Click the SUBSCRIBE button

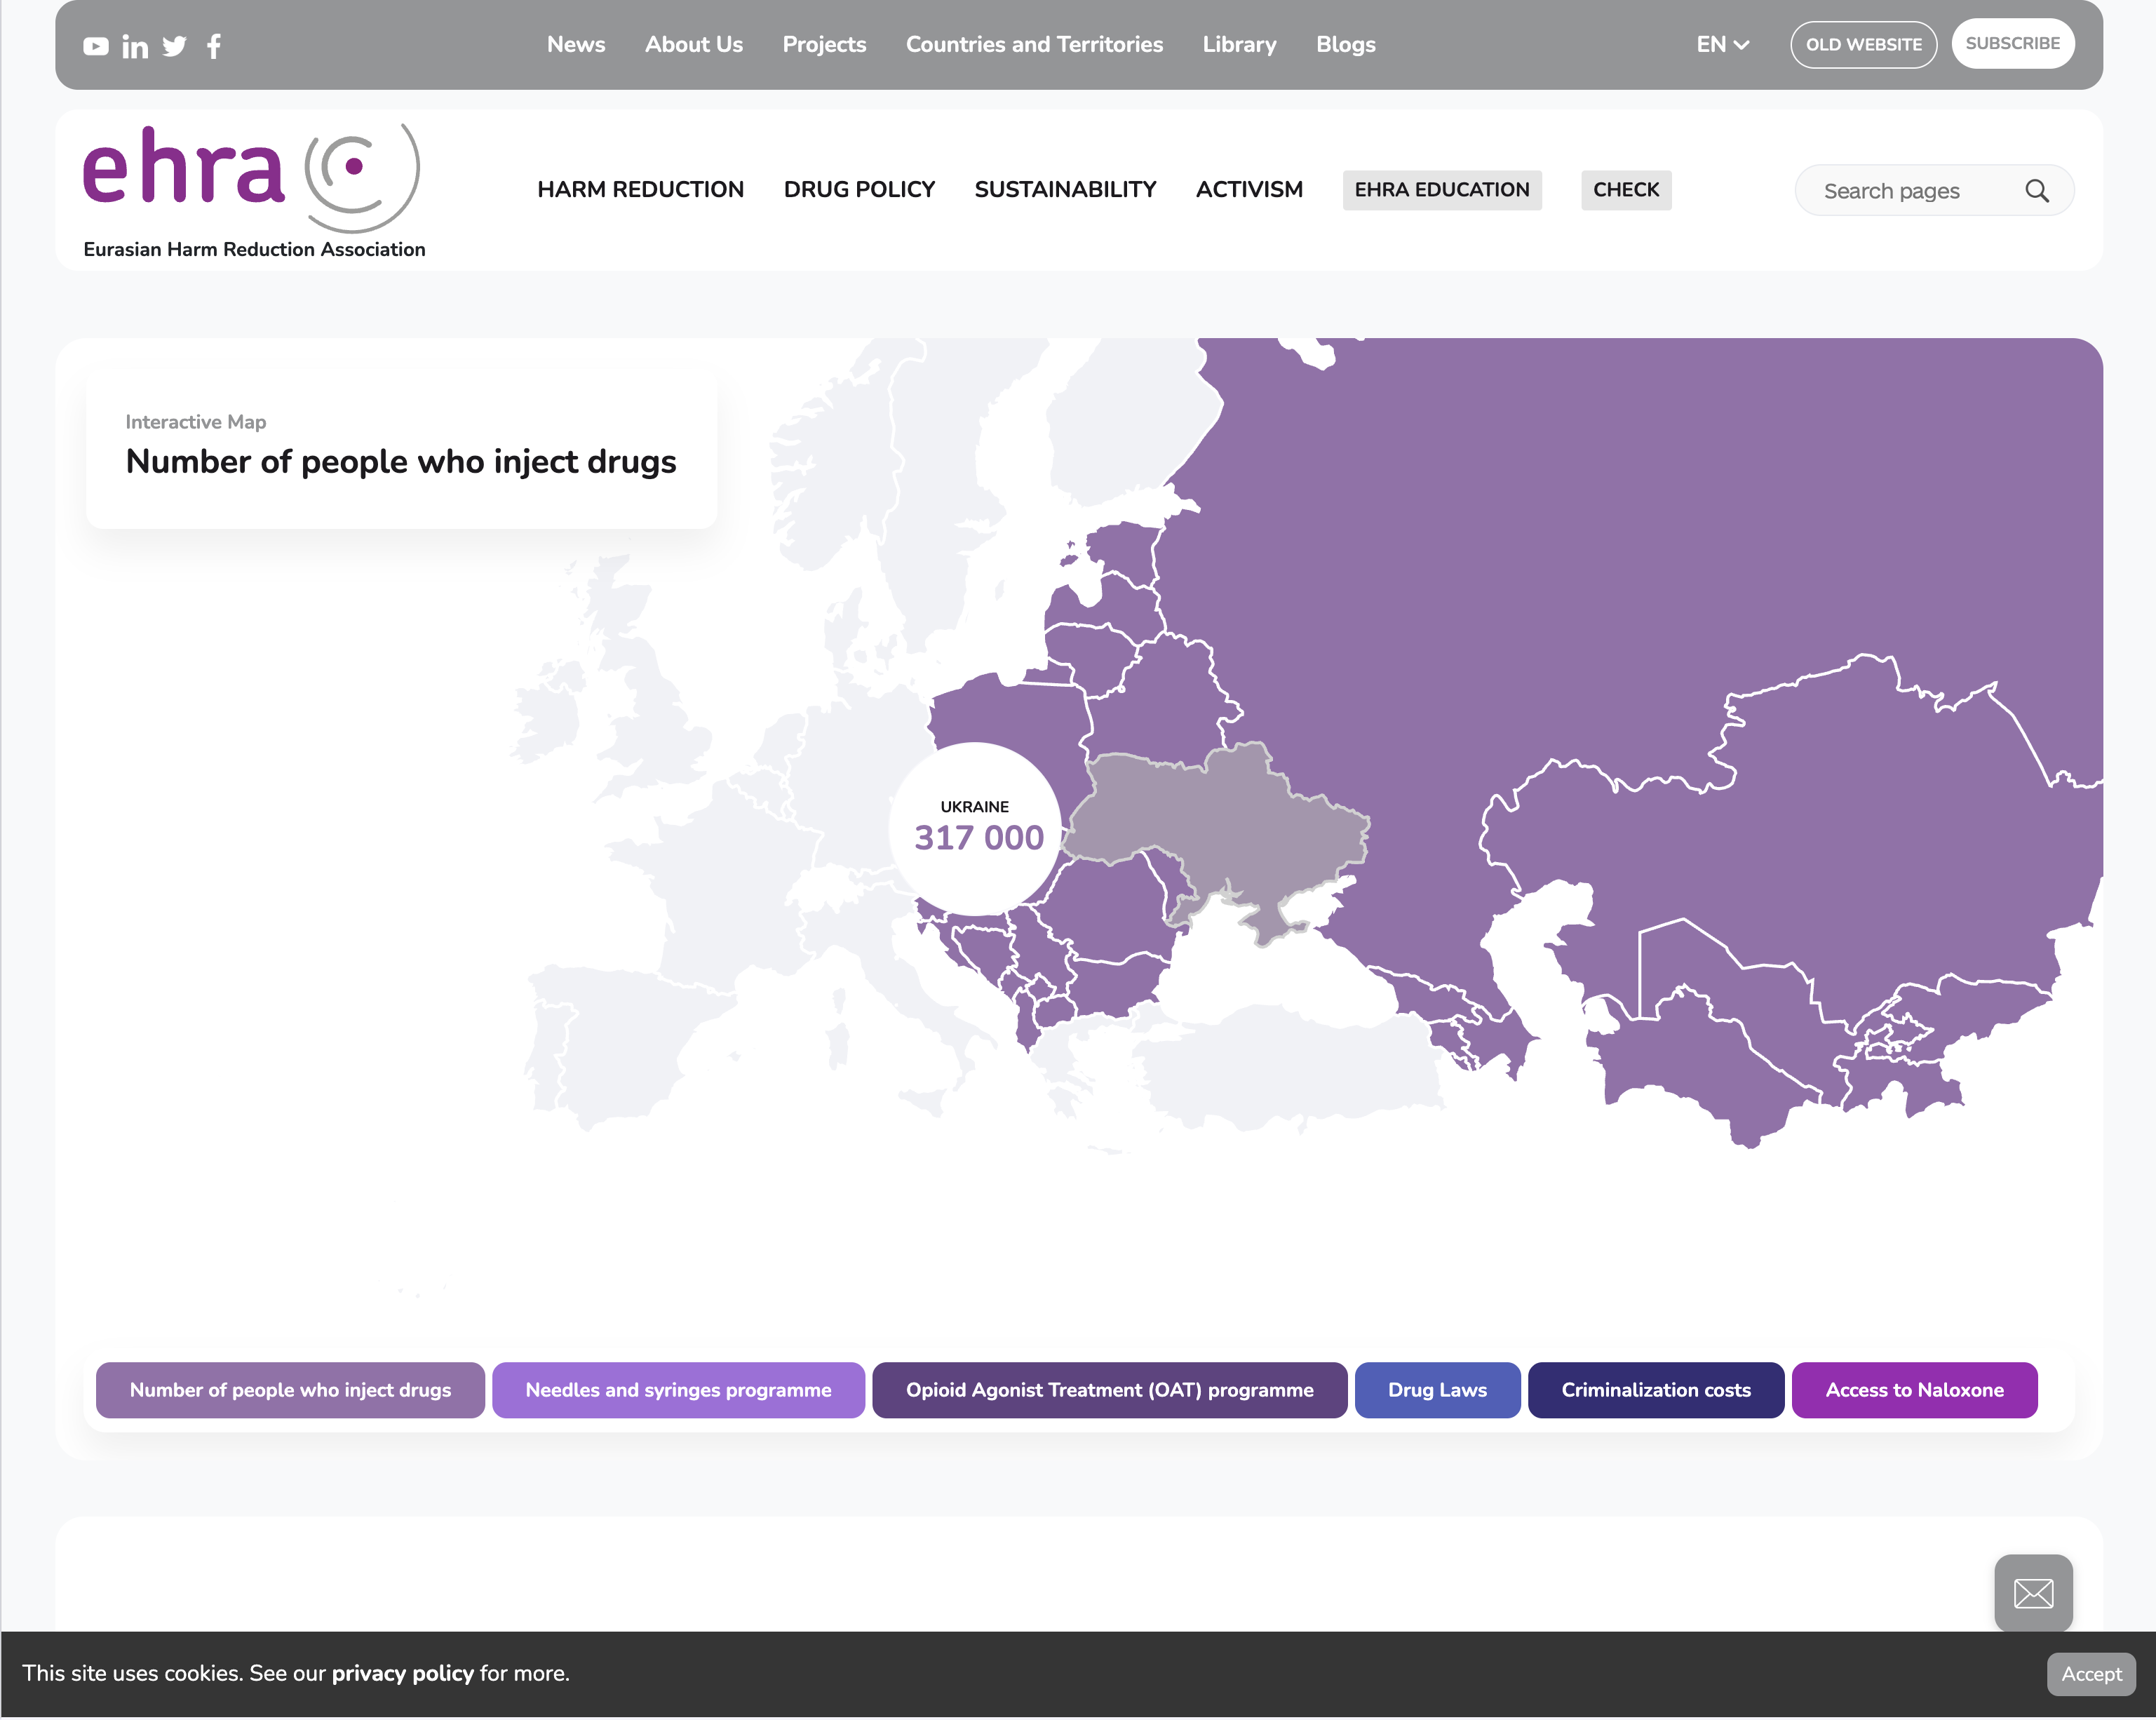coord(2012,44)
